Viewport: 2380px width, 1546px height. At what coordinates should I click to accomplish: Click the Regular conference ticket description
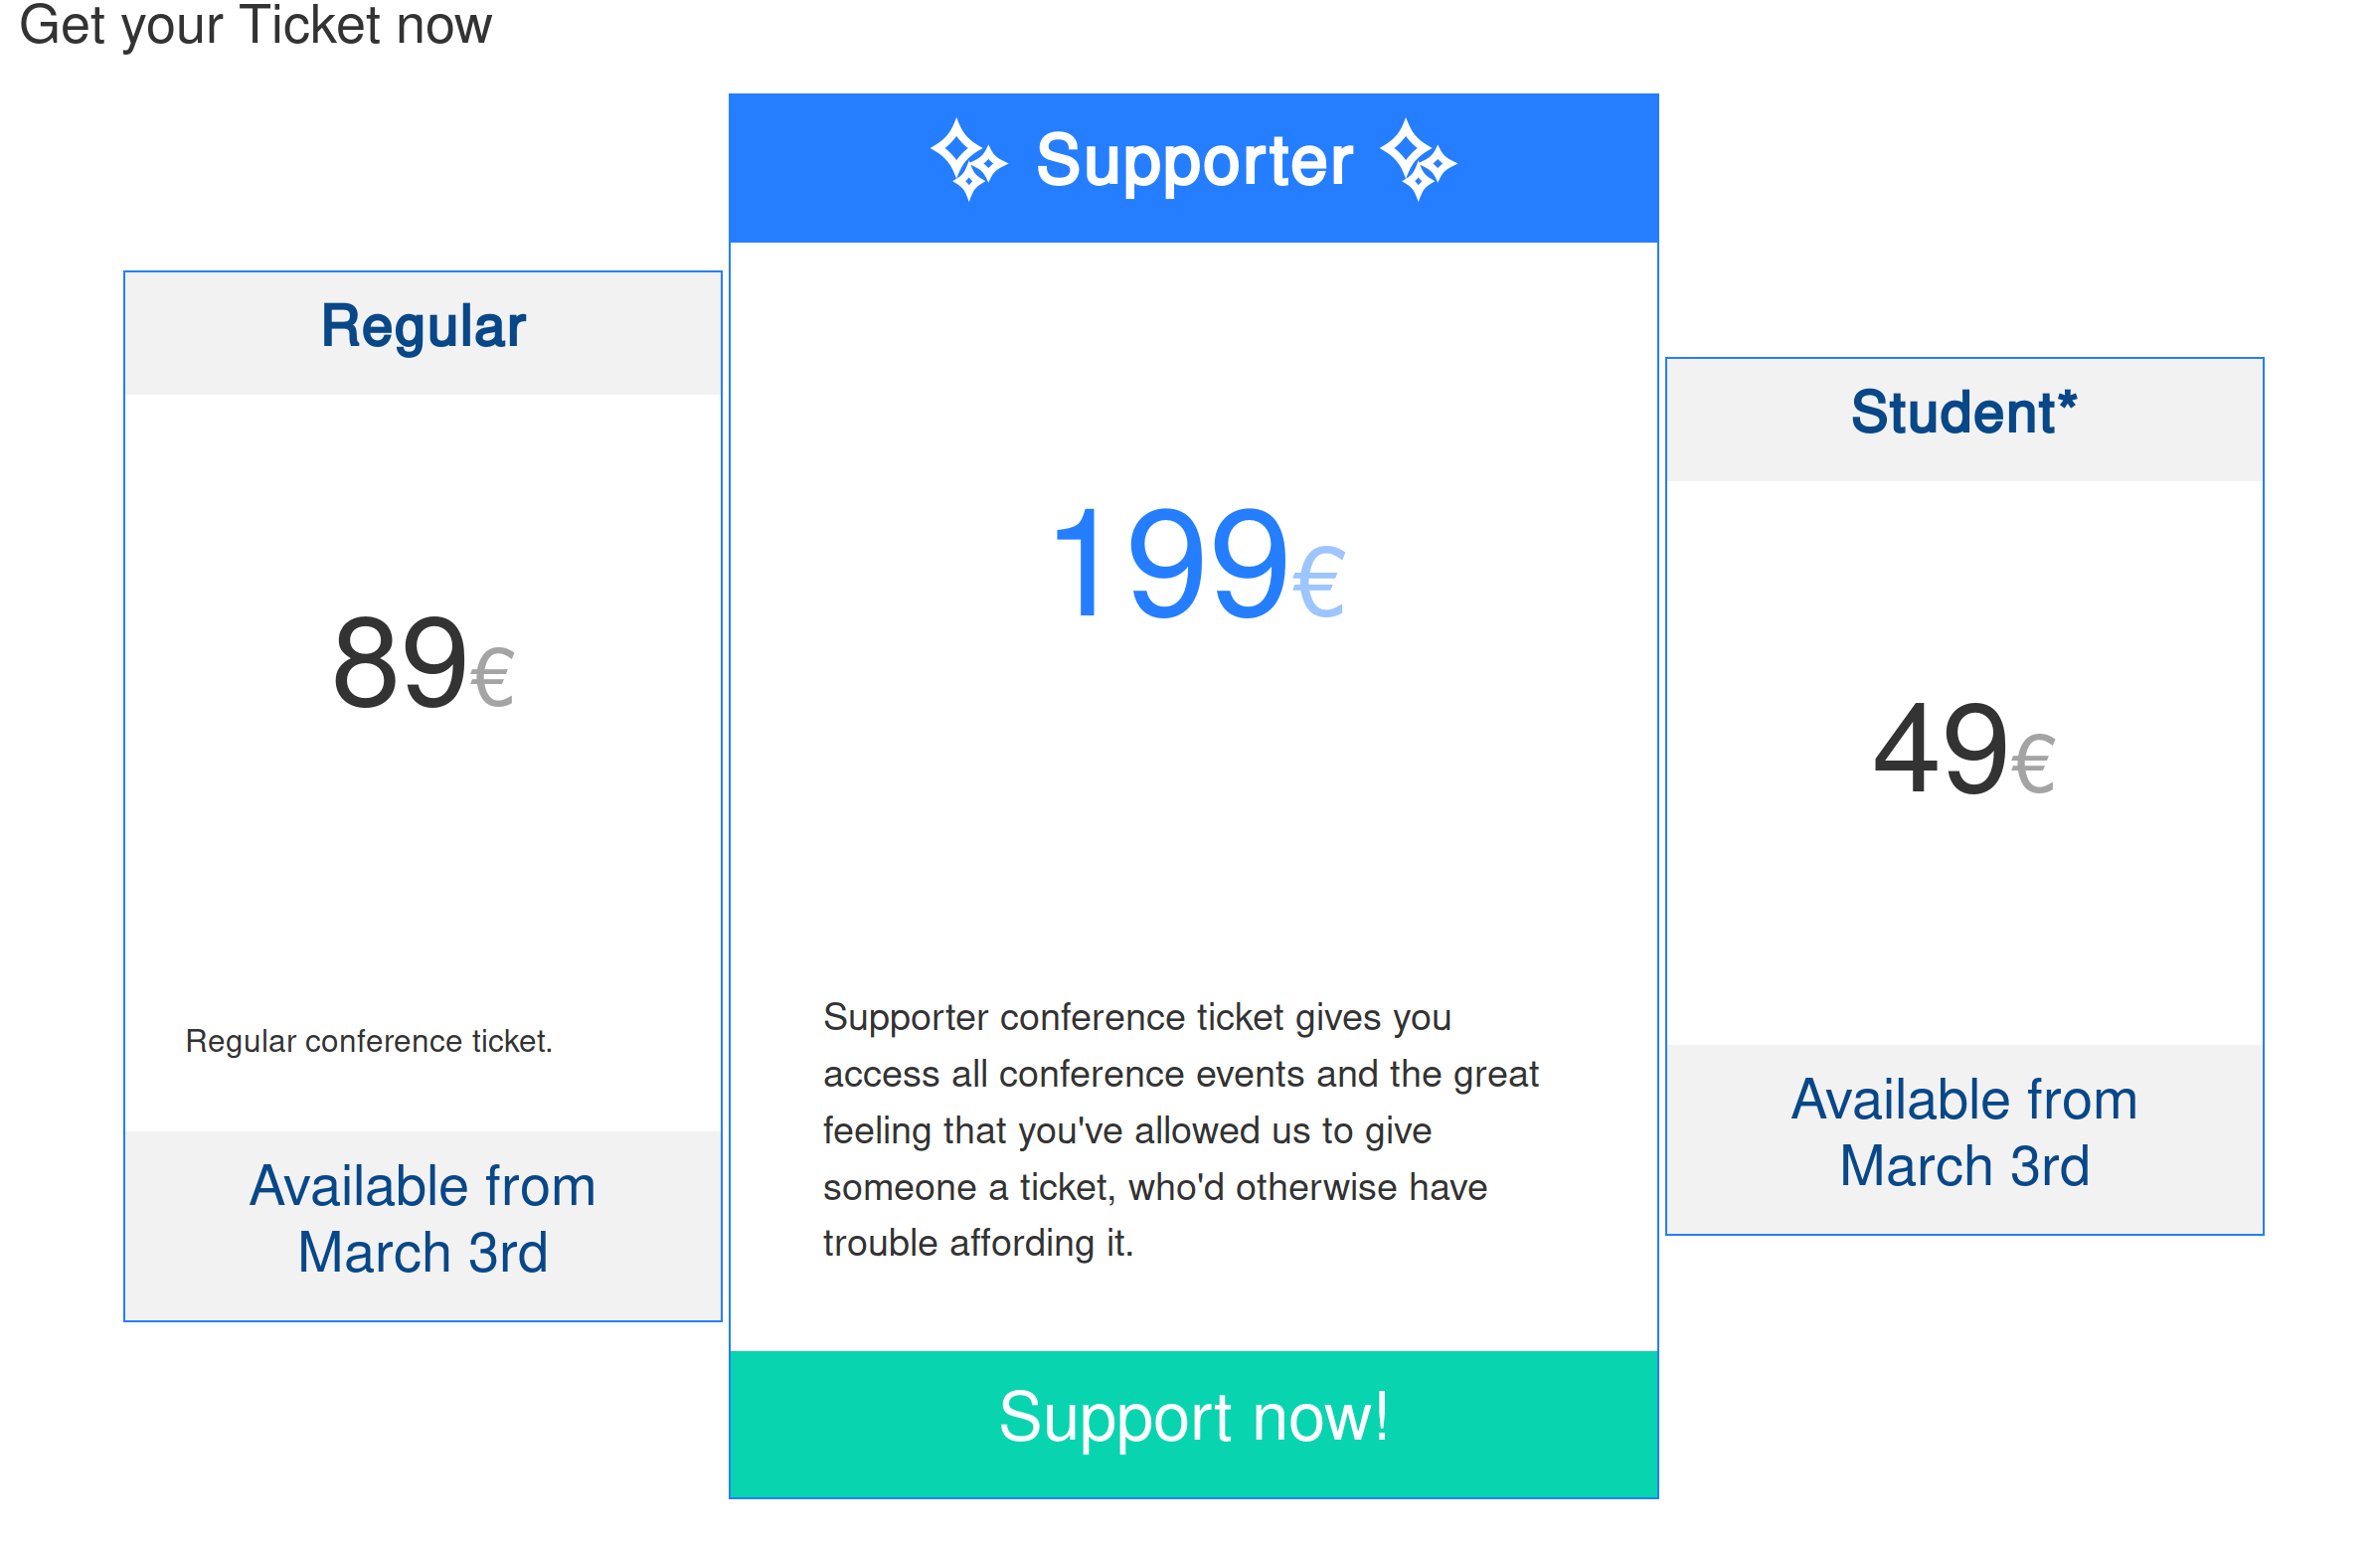[x=369, y=1041]
